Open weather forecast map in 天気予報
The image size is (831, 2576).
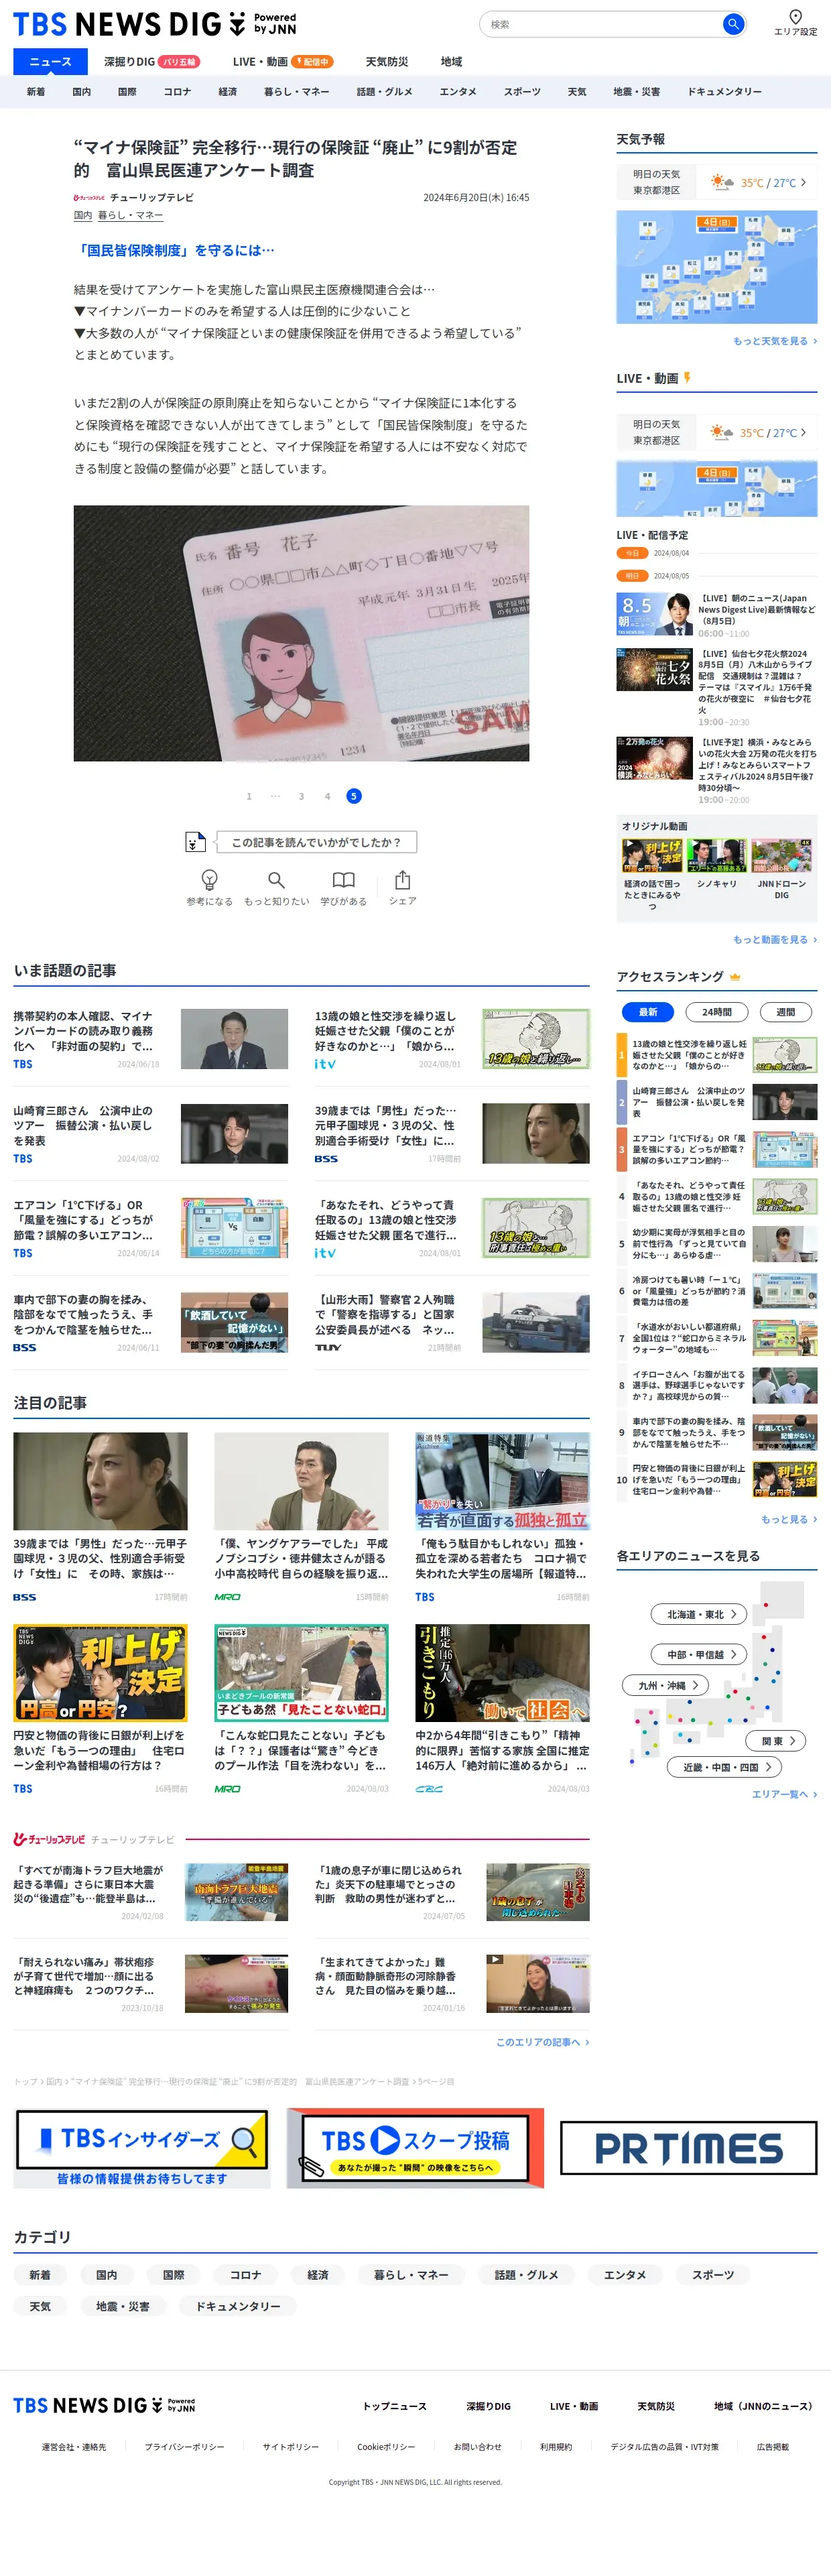point(716,266)
